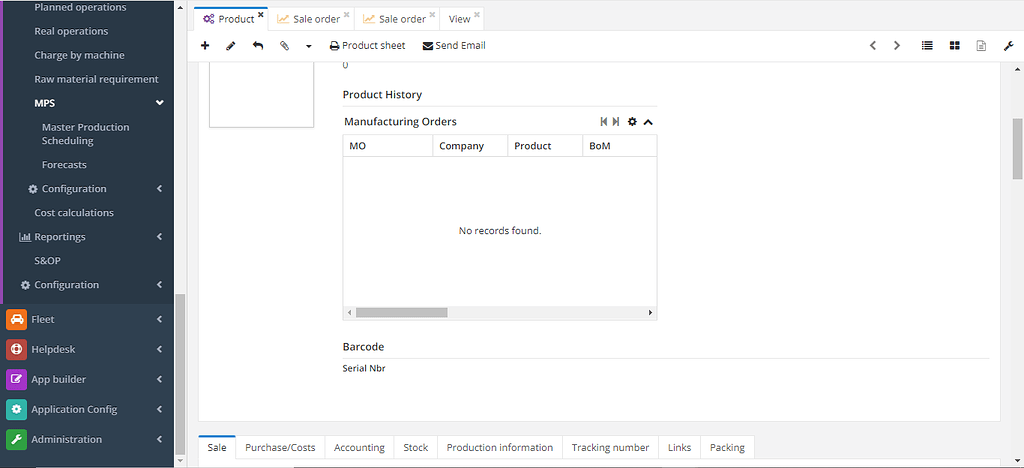Viewport: 1024px width, 468px height.
Task: Click left arrow of grid horizontal scrollbar
Action: pyautogui.click(x=350, y=313)
